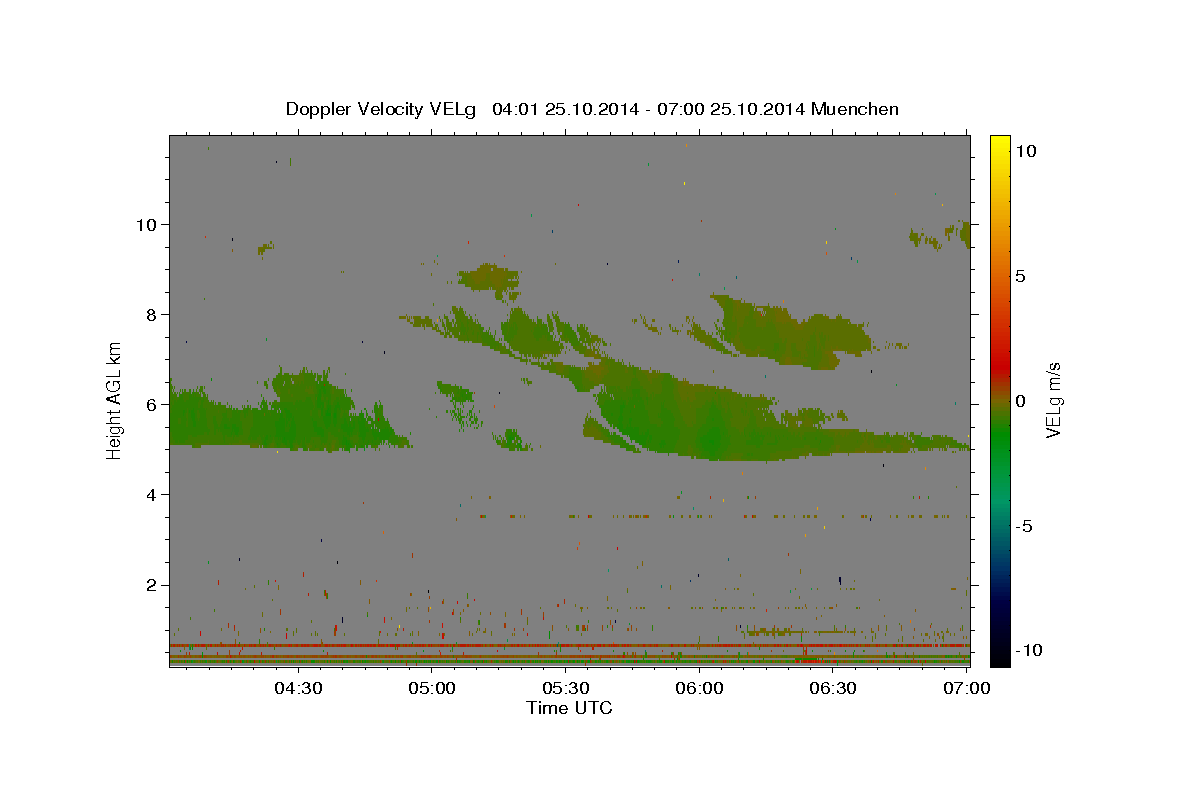Click the height tick label 2
The height and width of the screenshot is (800, 1200).
(152, 585)
